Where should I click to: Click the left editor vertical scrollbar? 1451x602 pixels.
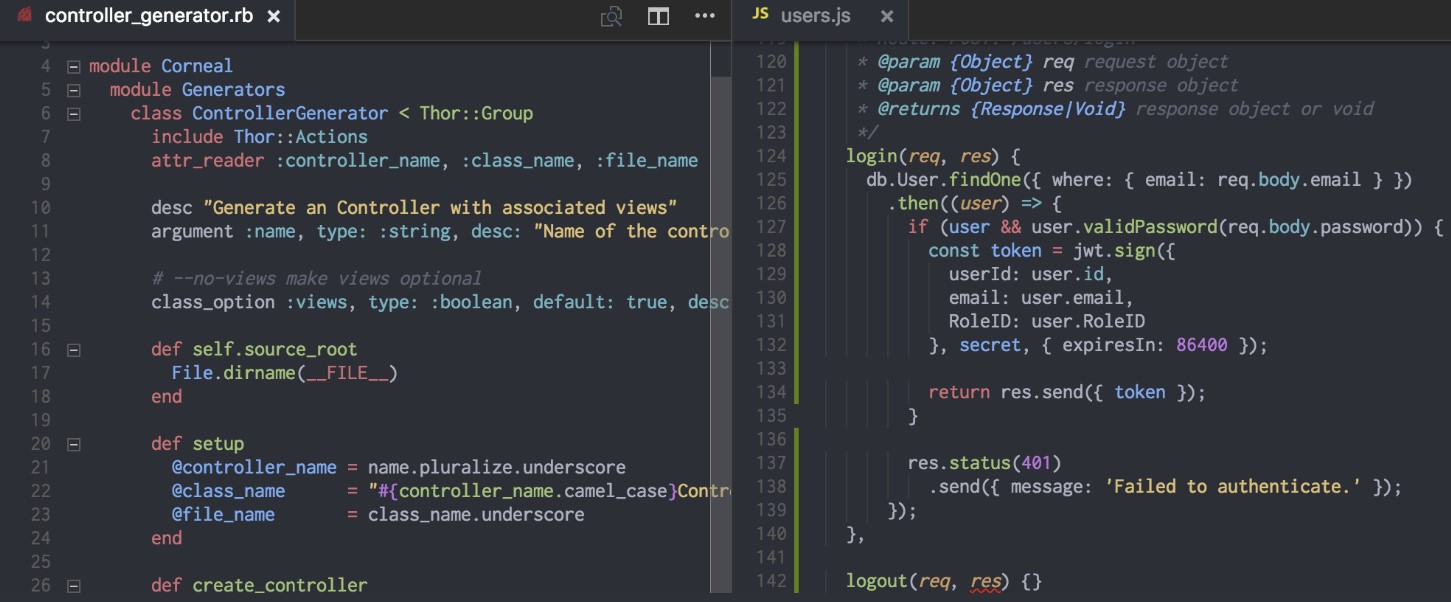(x=721, y=320)
